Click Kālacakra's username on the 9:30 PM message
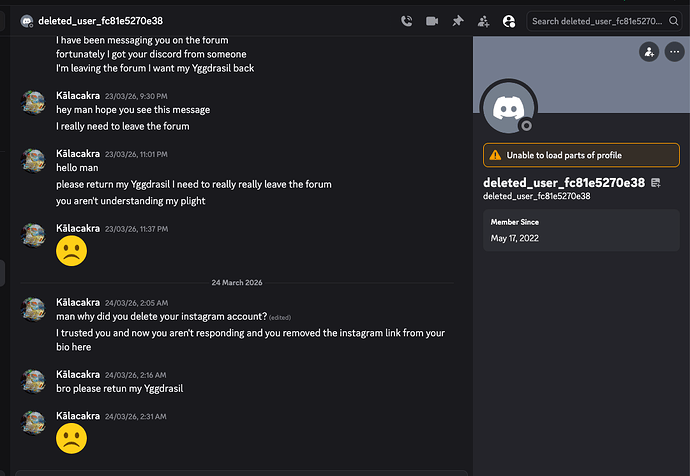This screenshot has height=476, width=690. pos(78,96)
